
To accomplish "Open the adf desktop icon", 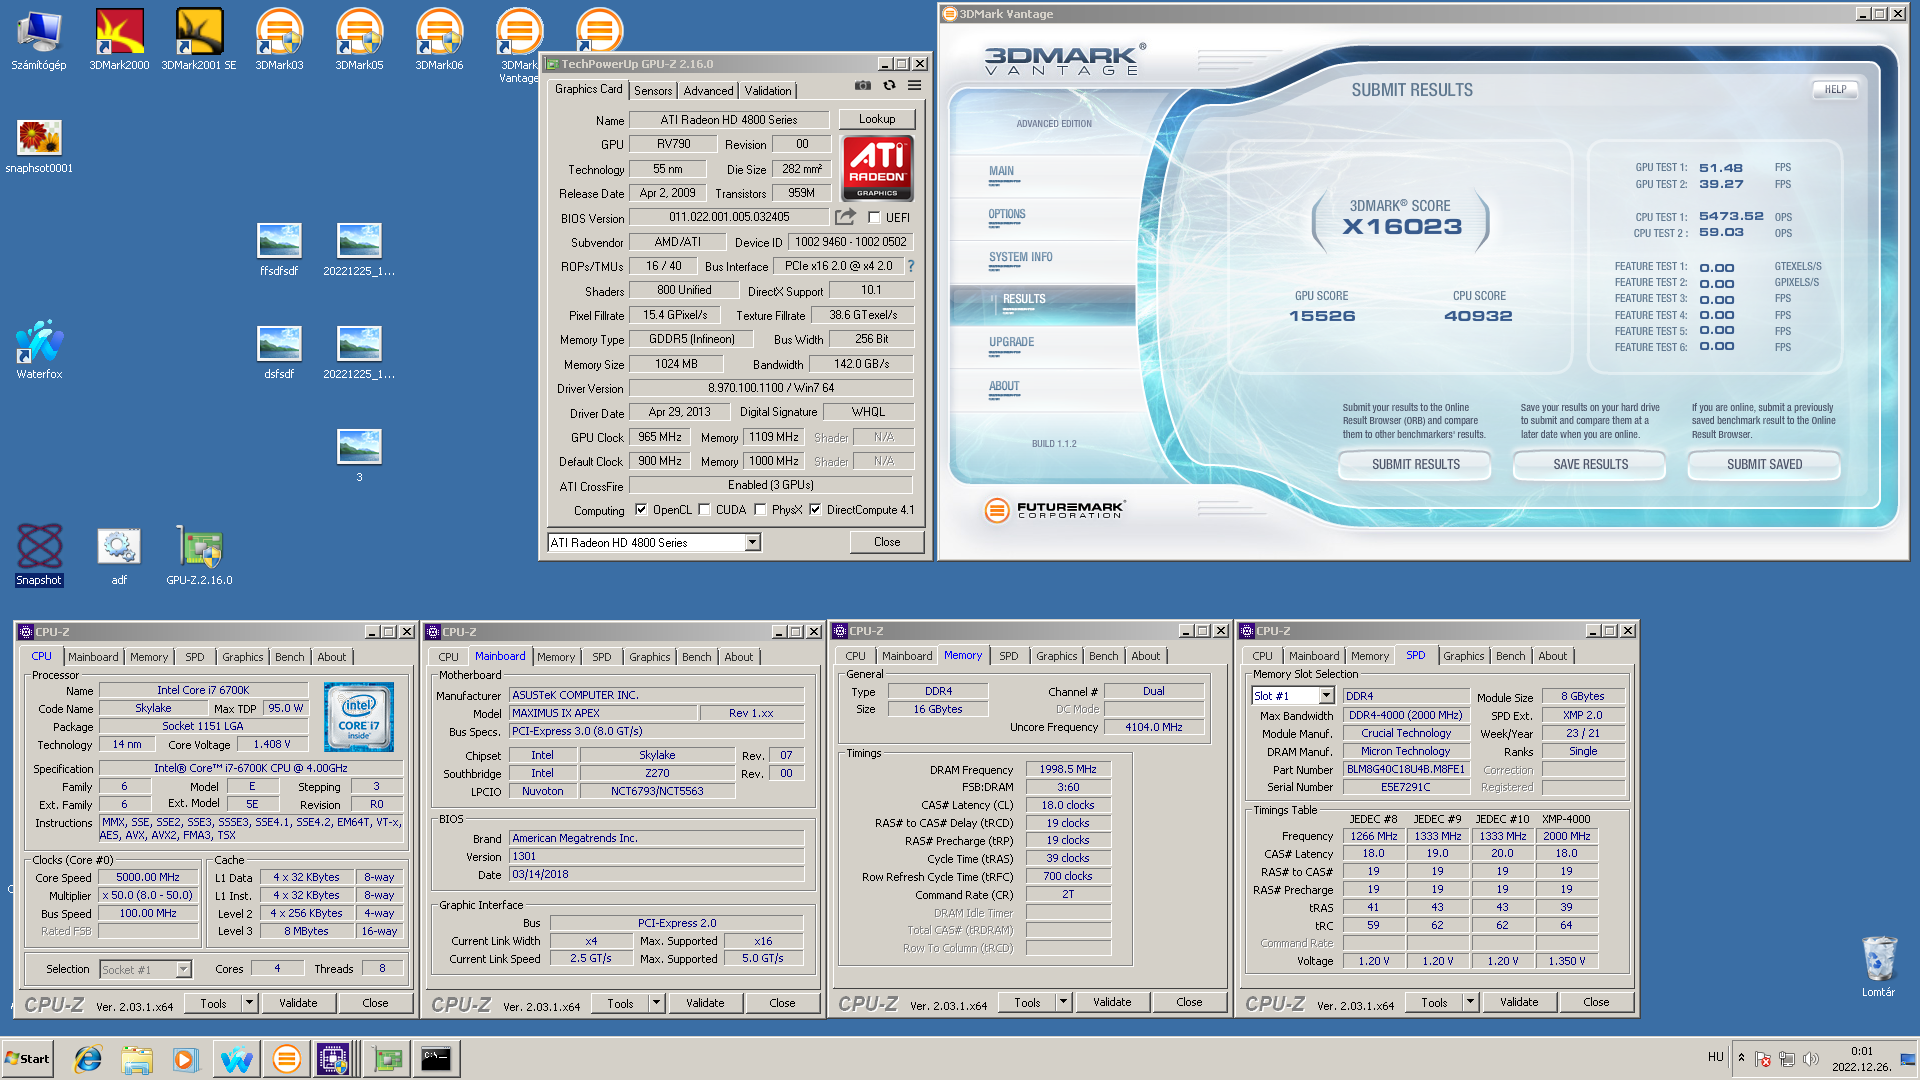I will pos(119,555).
